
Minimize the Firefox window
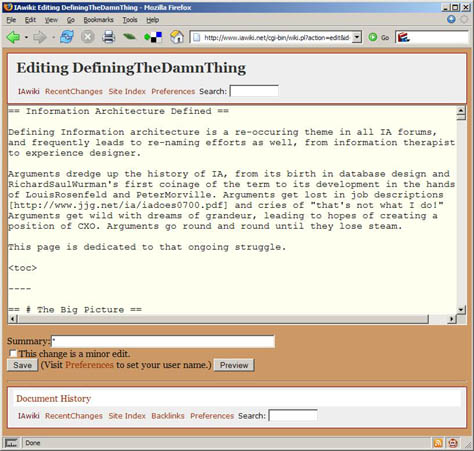[x=446, y=7]
